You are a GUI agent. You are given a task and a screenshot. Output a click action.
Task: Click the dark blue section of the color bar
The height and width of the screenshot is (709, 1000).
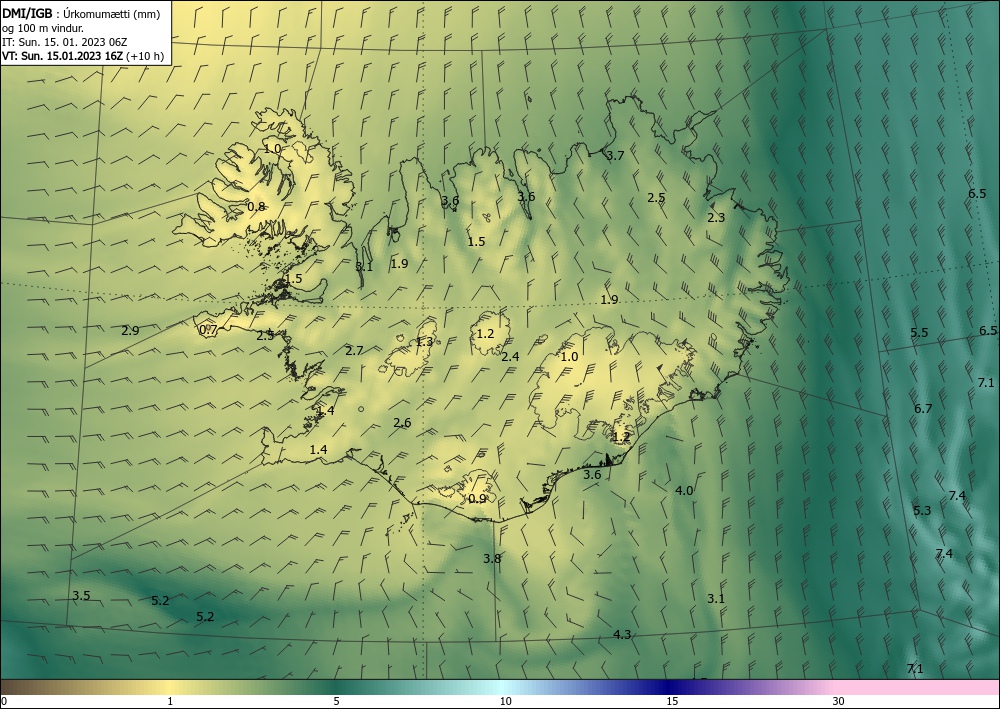coord(670,687)
